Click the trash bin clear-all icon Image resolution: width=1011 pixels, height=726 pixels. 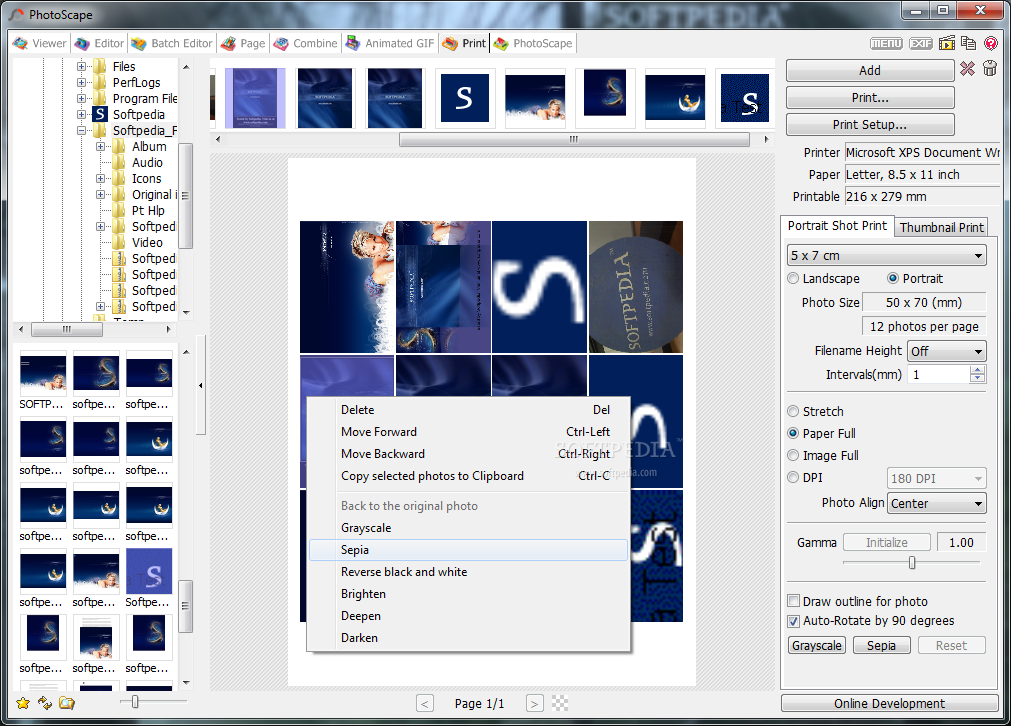[990, 68]
